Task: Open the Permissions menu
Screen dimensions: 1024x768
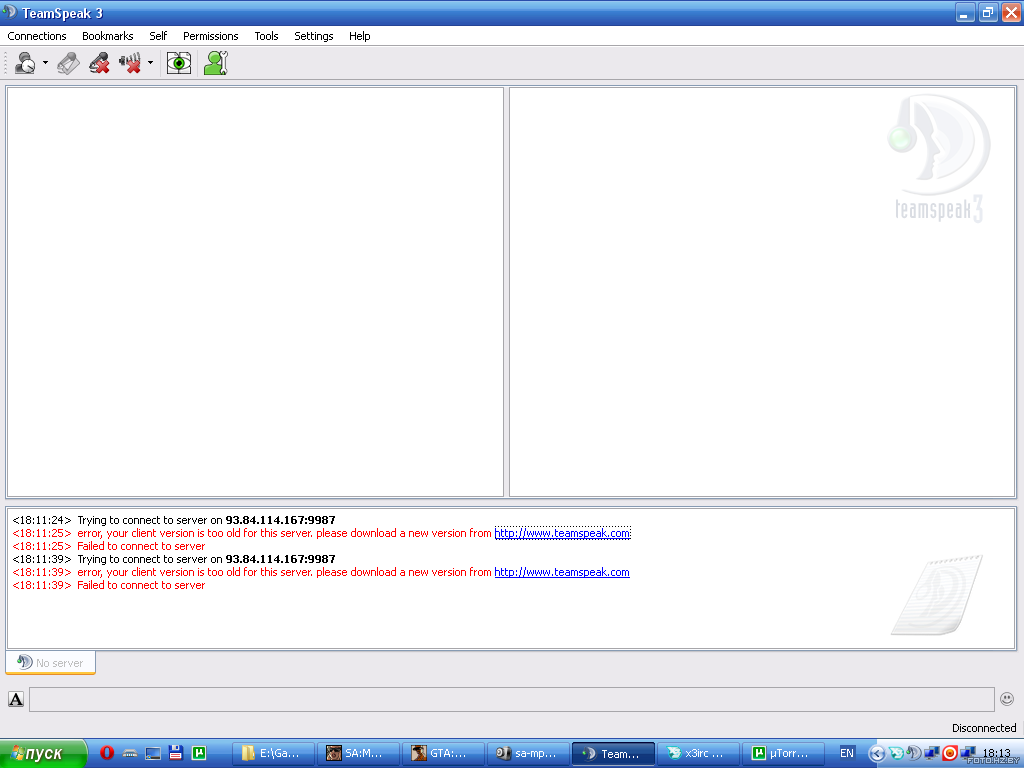Action: (x=210, y=36)
